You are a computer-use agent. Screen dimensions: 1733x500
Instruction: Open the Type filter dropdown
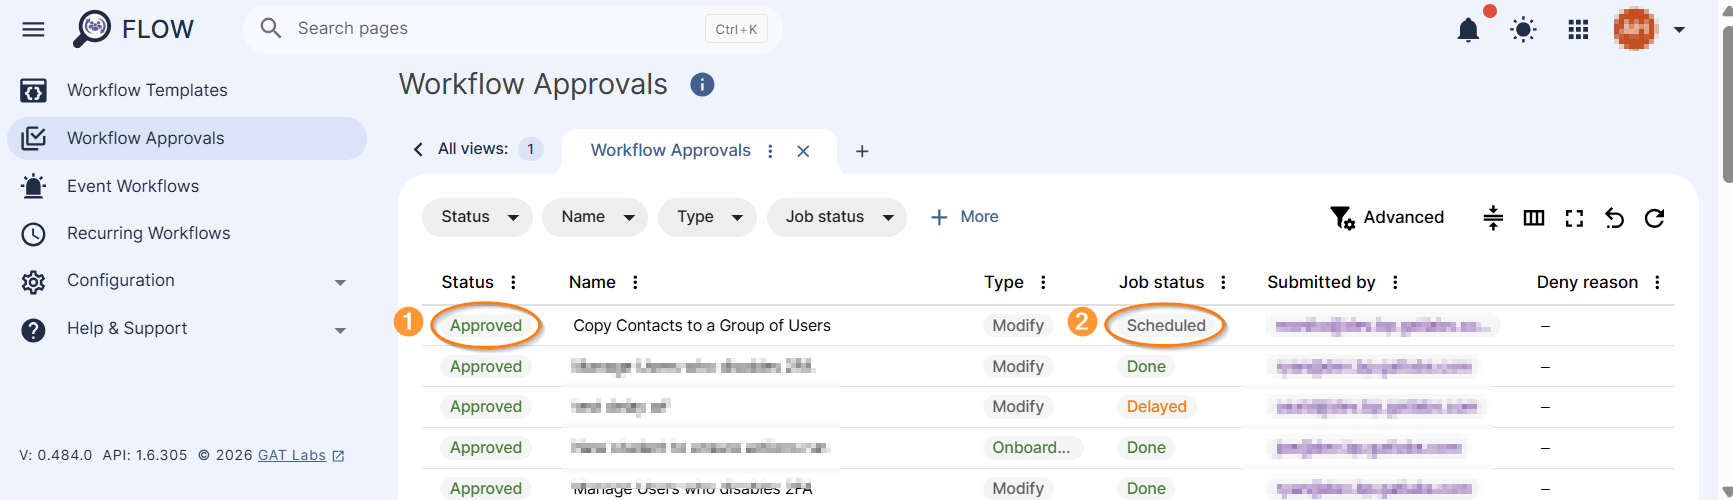(707, 217)
